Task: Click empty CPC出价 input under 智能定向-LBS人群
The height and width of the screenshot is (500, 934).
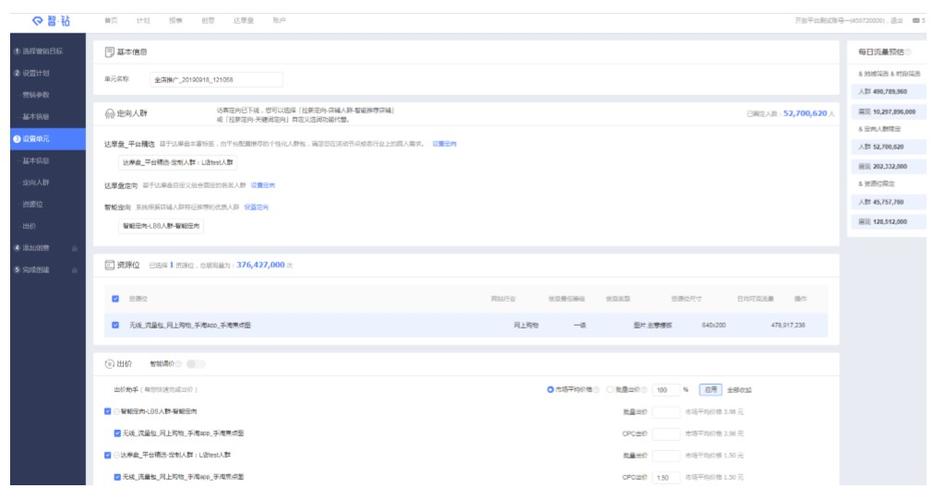Action: [666, 434]
